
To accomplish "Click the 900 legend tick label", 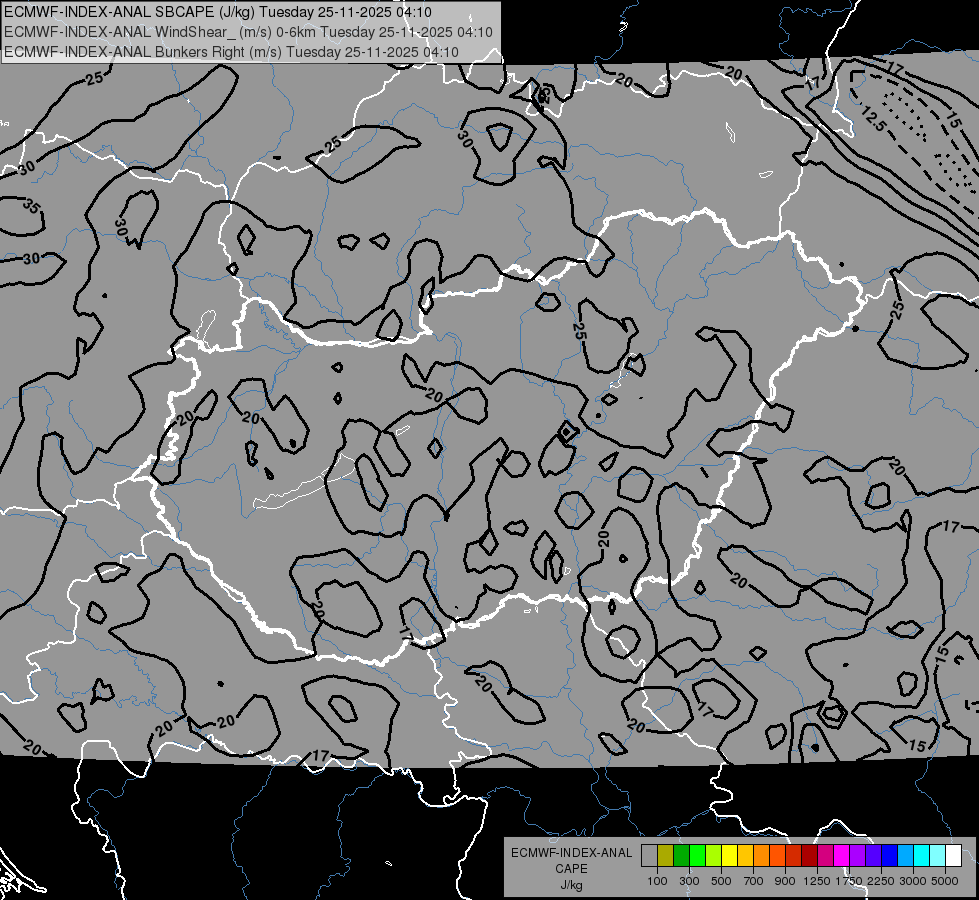I will coord(785,881).
